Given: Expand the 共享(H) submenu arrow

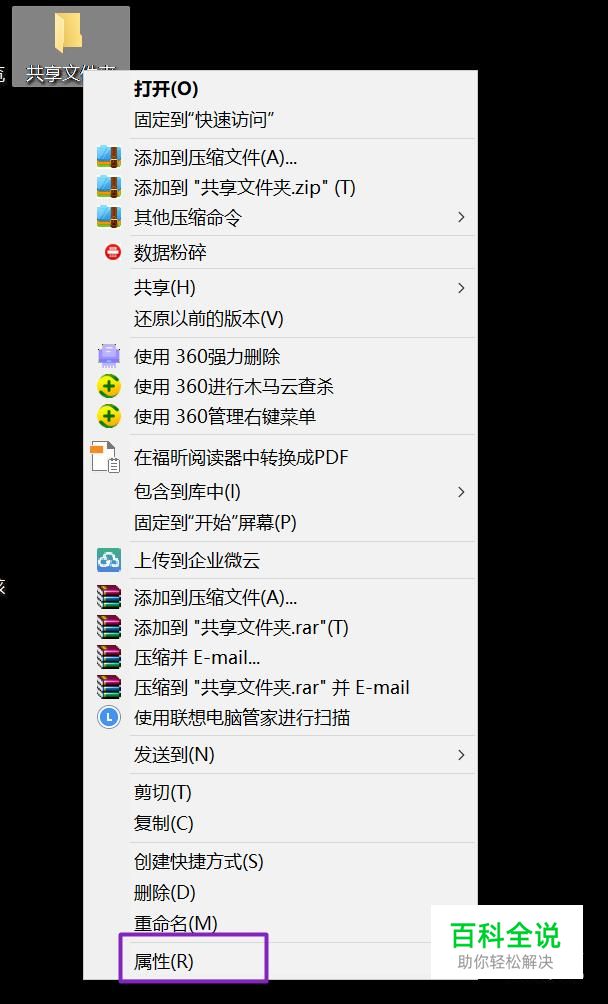Looking at the screenshot, I should tap(461, 288).
